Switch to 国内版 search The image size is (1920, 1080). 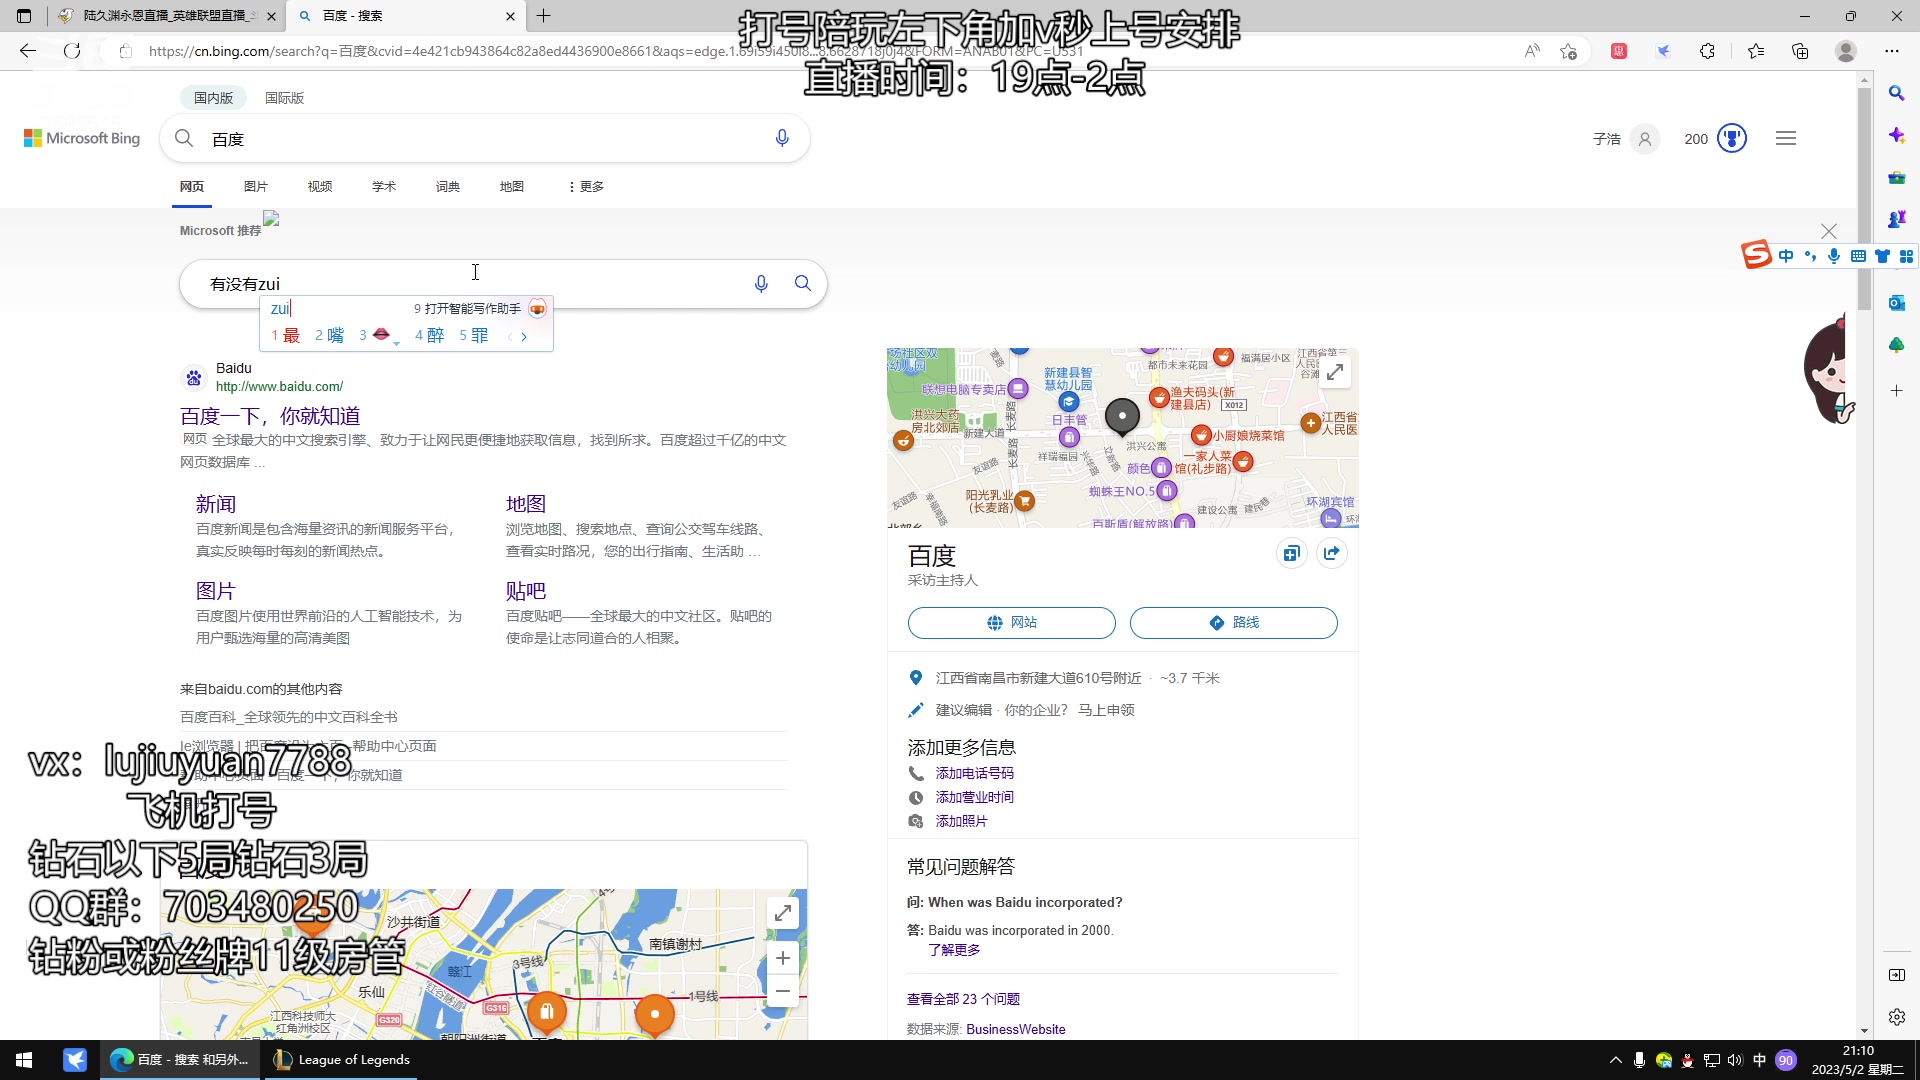tap(213, 98)
